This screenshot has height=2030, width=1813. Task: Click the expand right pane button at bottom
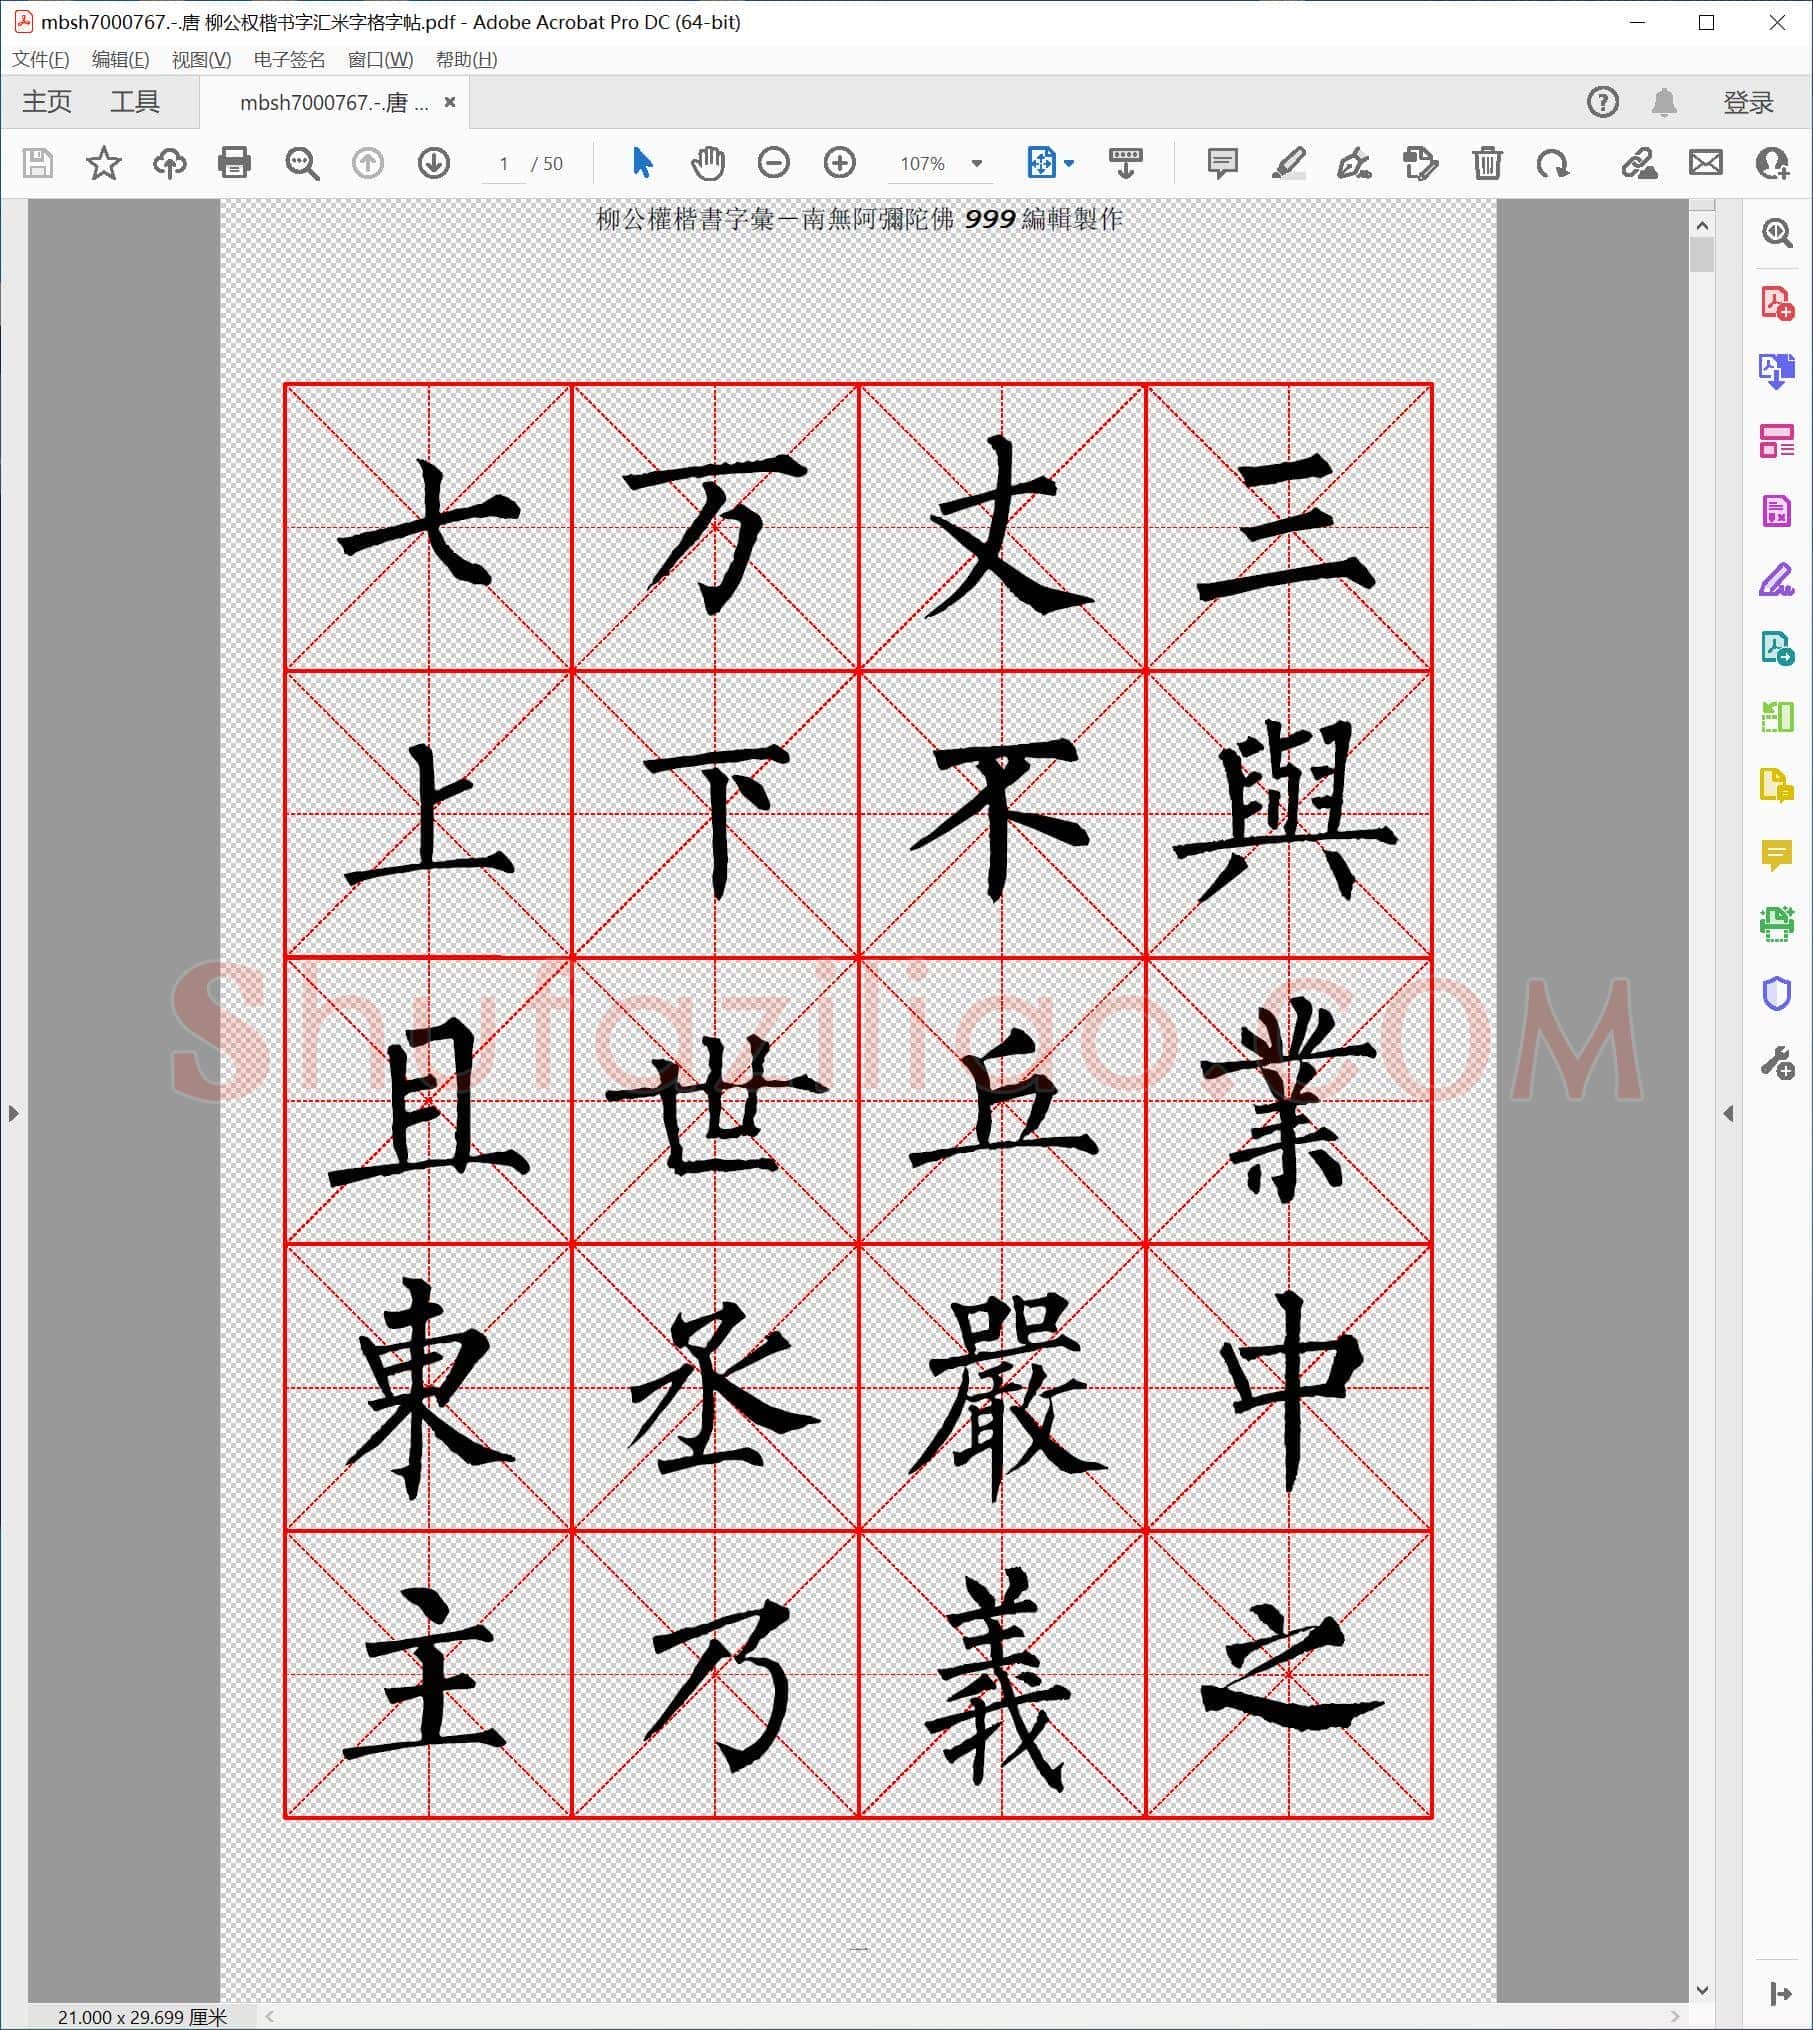(x=1780, y=1994)
